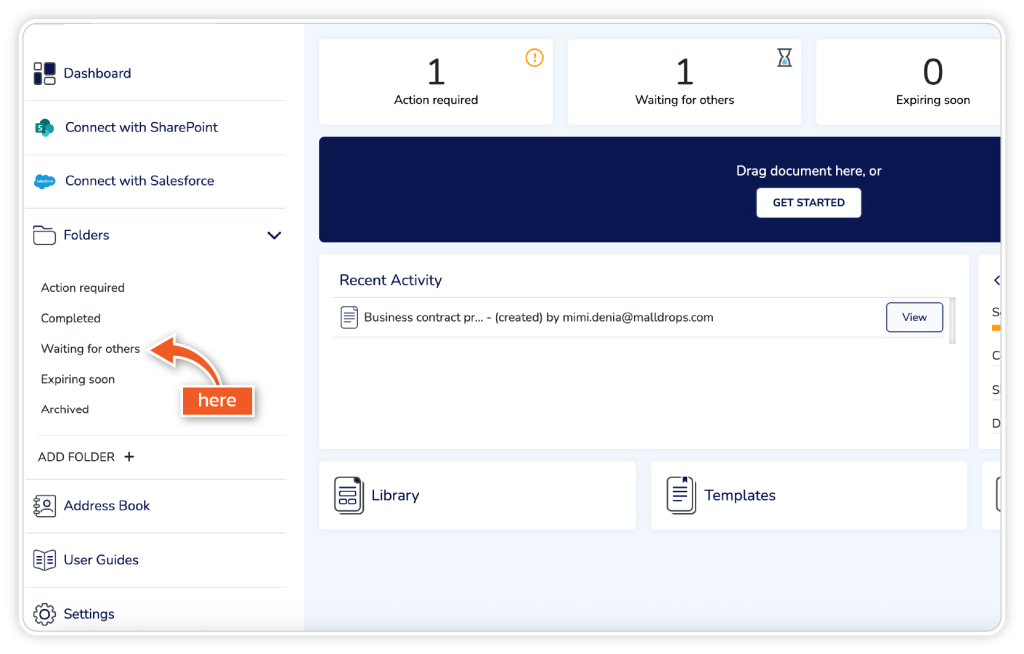Click the Recent Activity scrollbar

952,320
